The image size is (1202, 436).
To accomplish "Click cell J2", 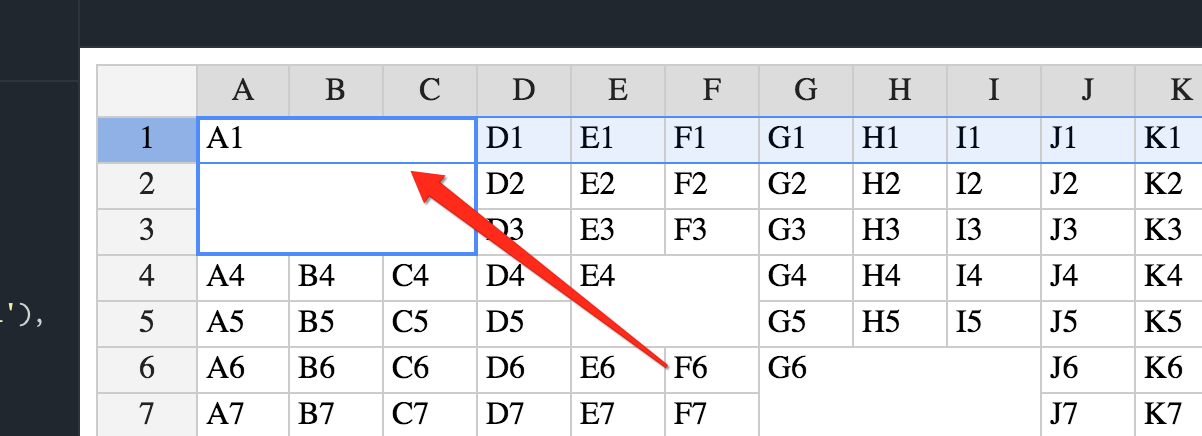I will pos(1089,186).
